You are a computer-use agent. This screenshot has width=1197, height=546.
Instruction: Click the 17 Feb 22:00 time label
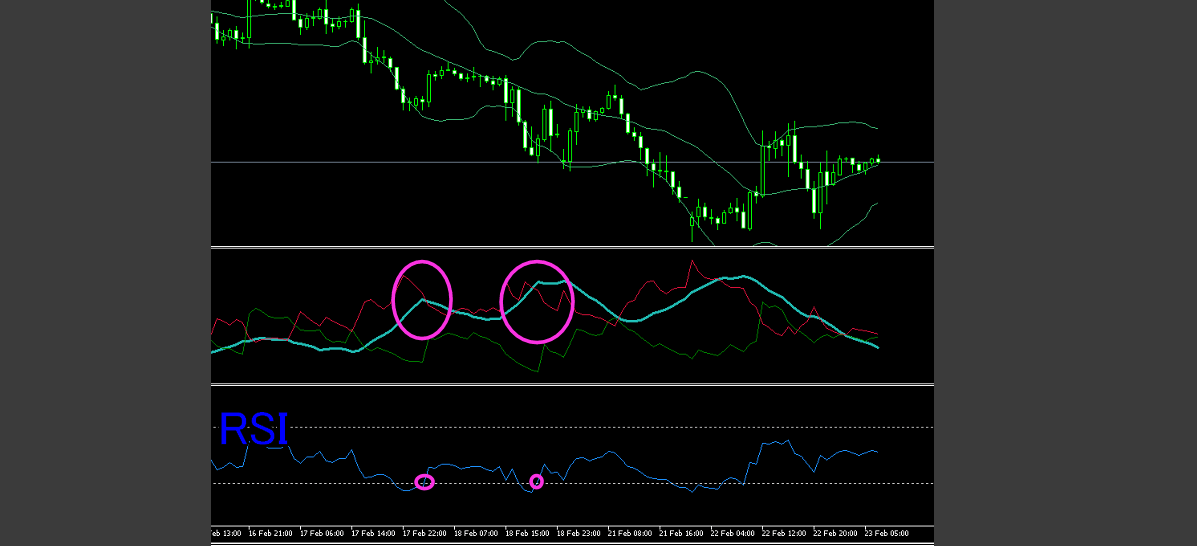(x=424, y=533)
